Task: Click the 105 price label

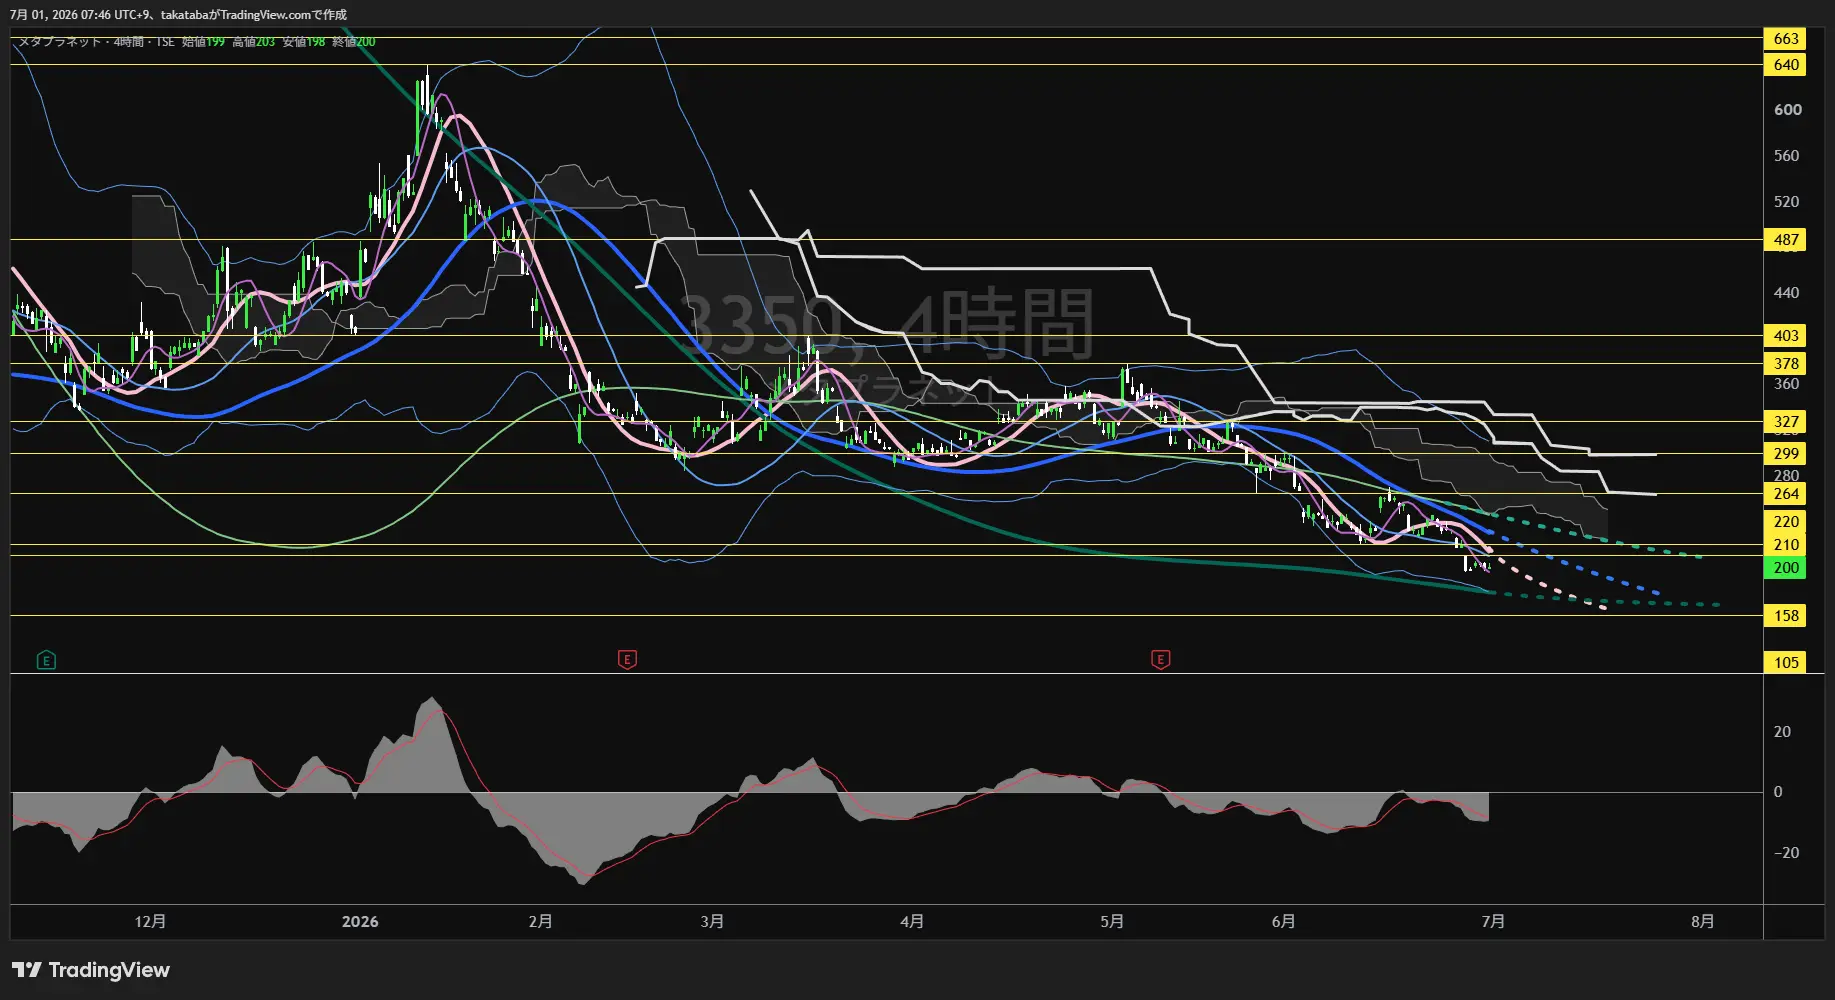Action: pyautogui.click(x=1786, y=663)
